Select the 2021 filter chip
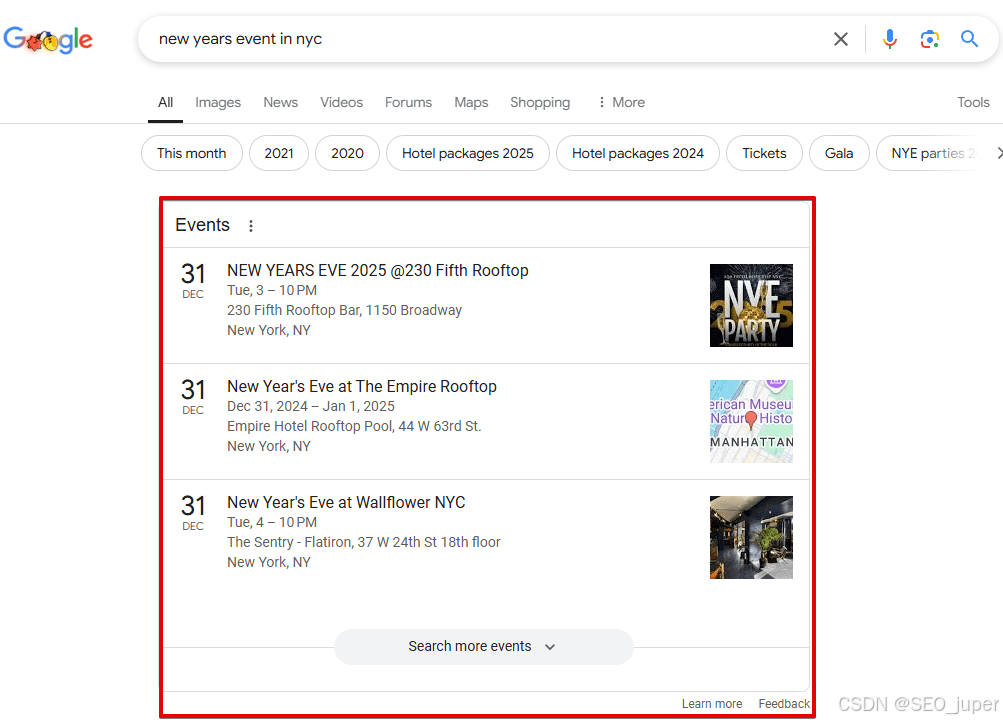Viewport: 1003px width, 722px height. [x=279, y=153]
